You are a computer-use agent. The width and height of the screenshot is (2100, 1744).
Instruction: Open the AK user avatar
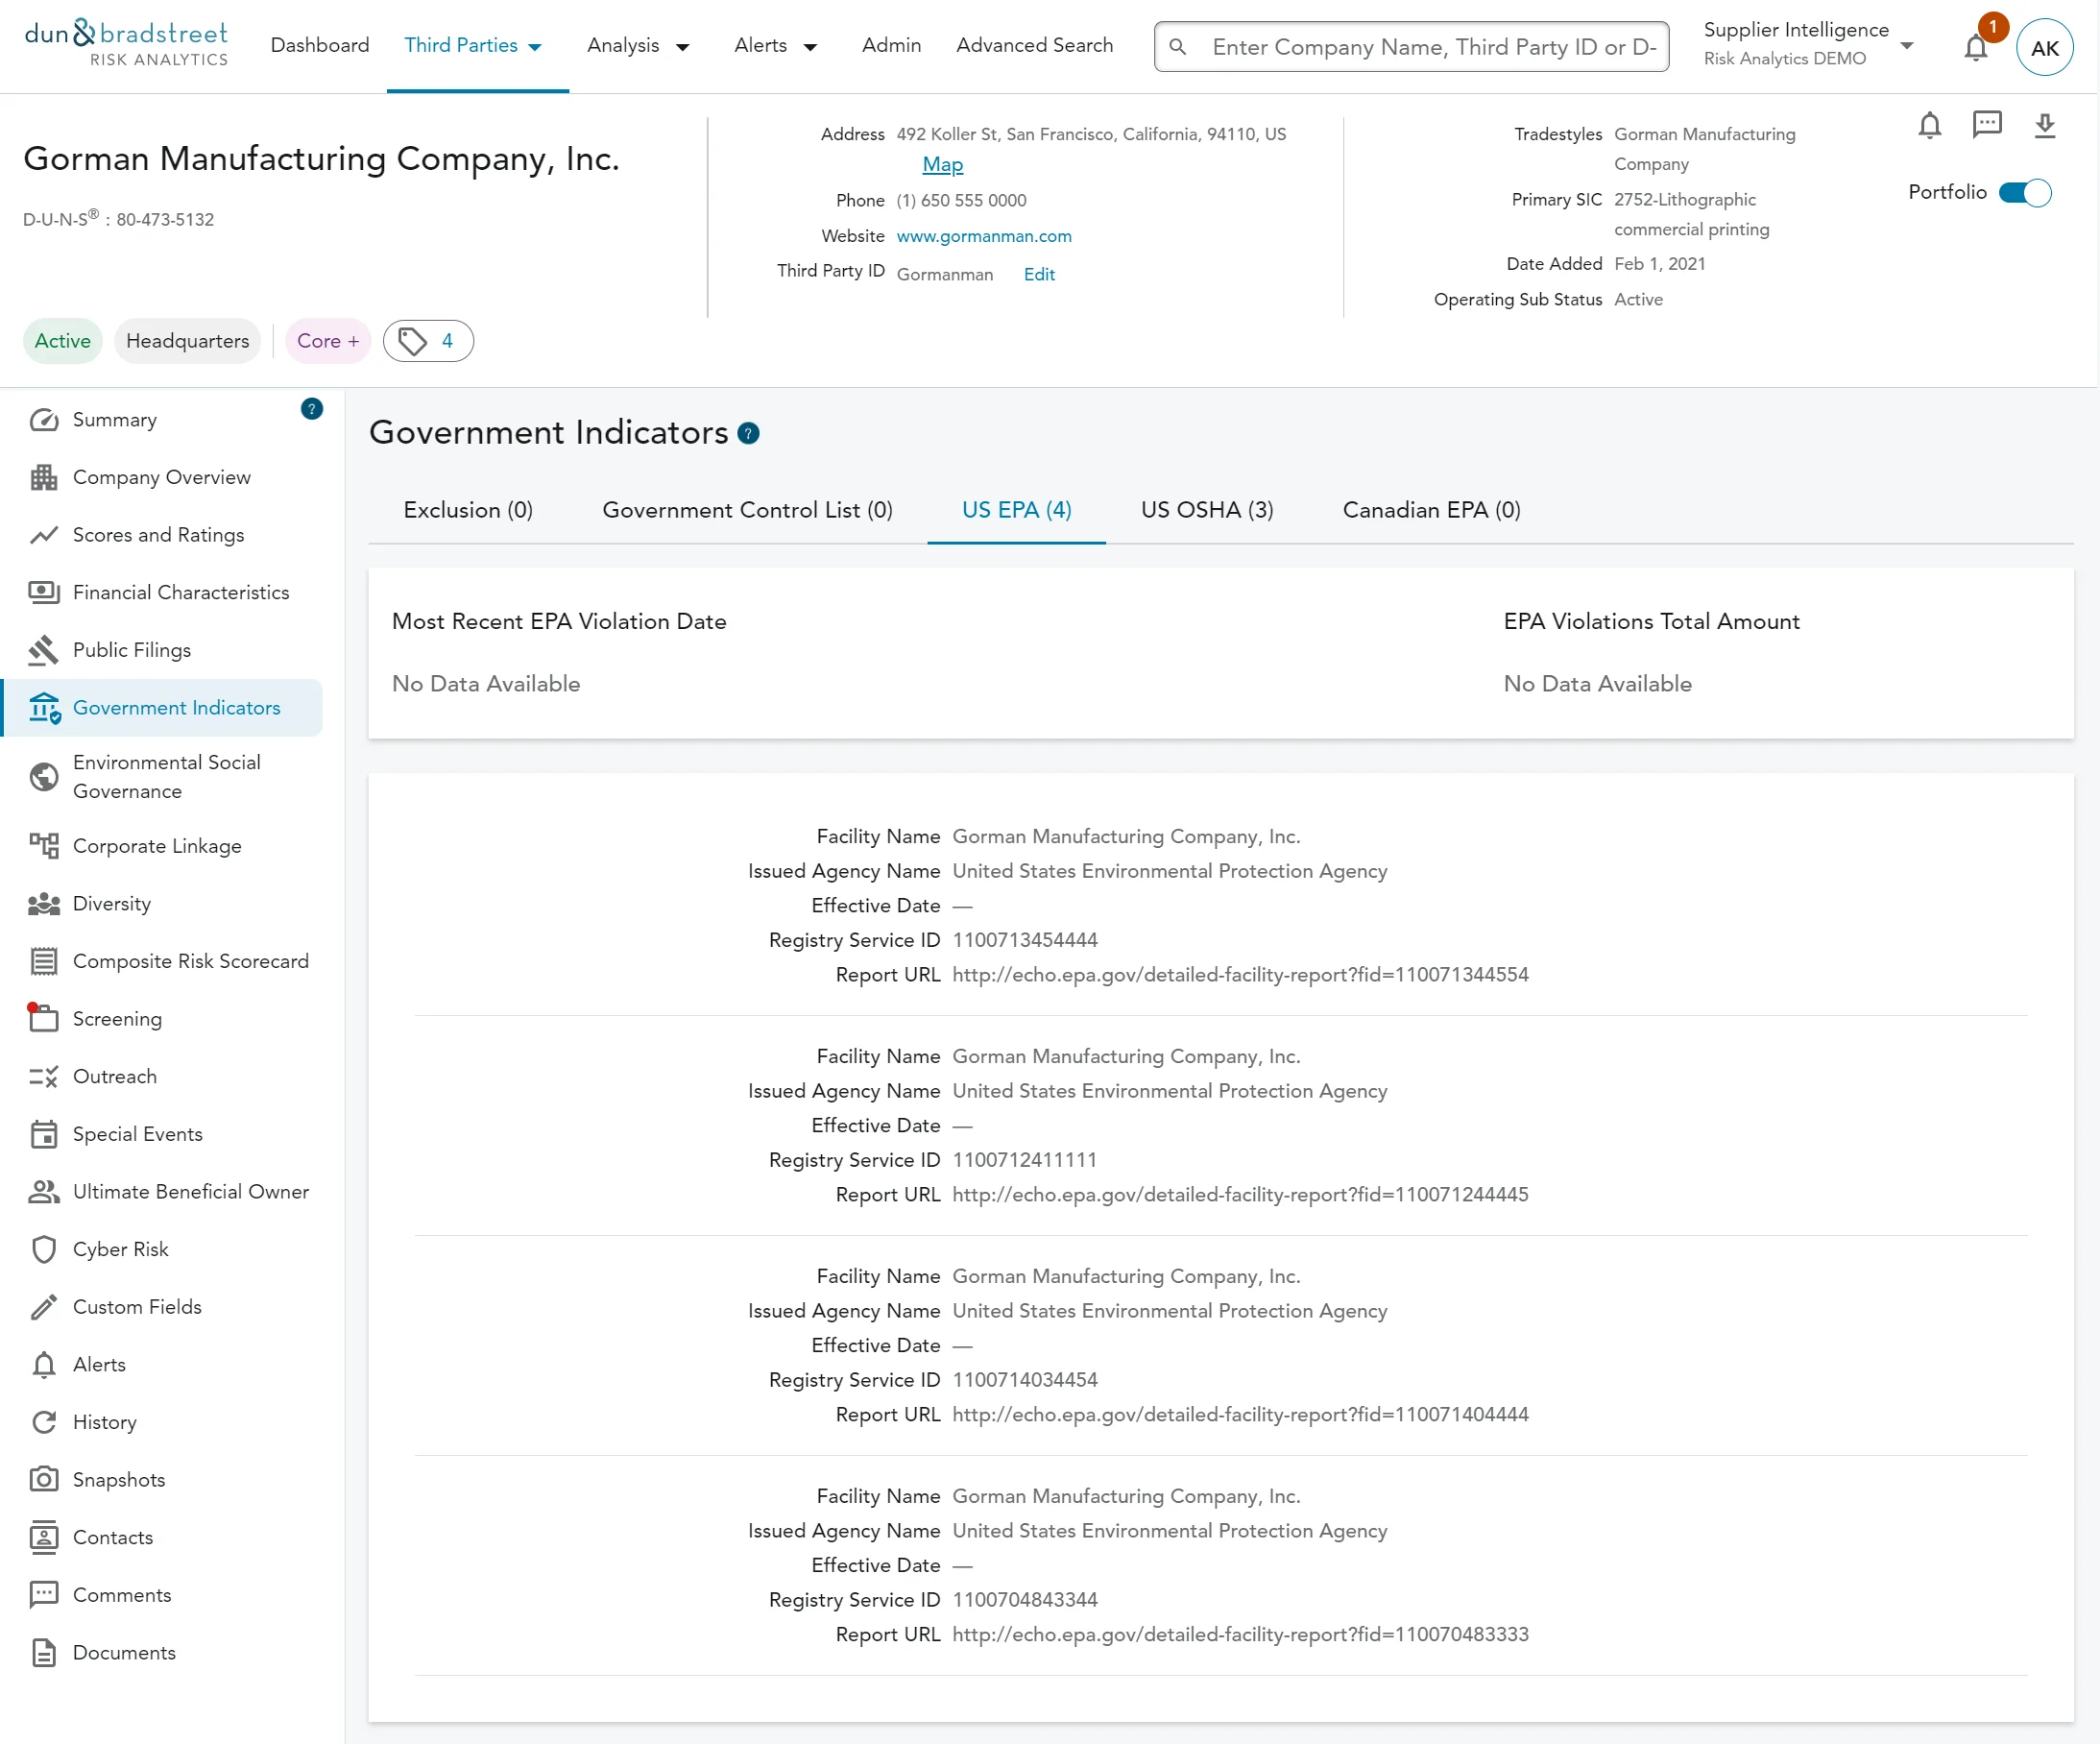[2044, 47]
